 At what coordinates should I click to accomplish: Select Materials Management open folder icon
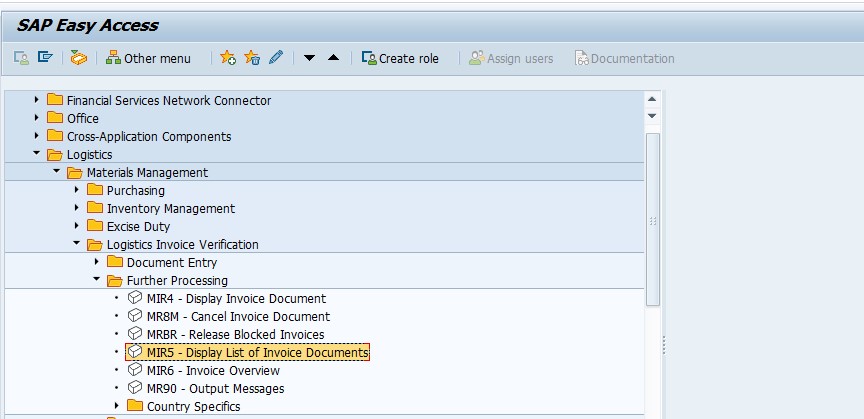point(74,173)
